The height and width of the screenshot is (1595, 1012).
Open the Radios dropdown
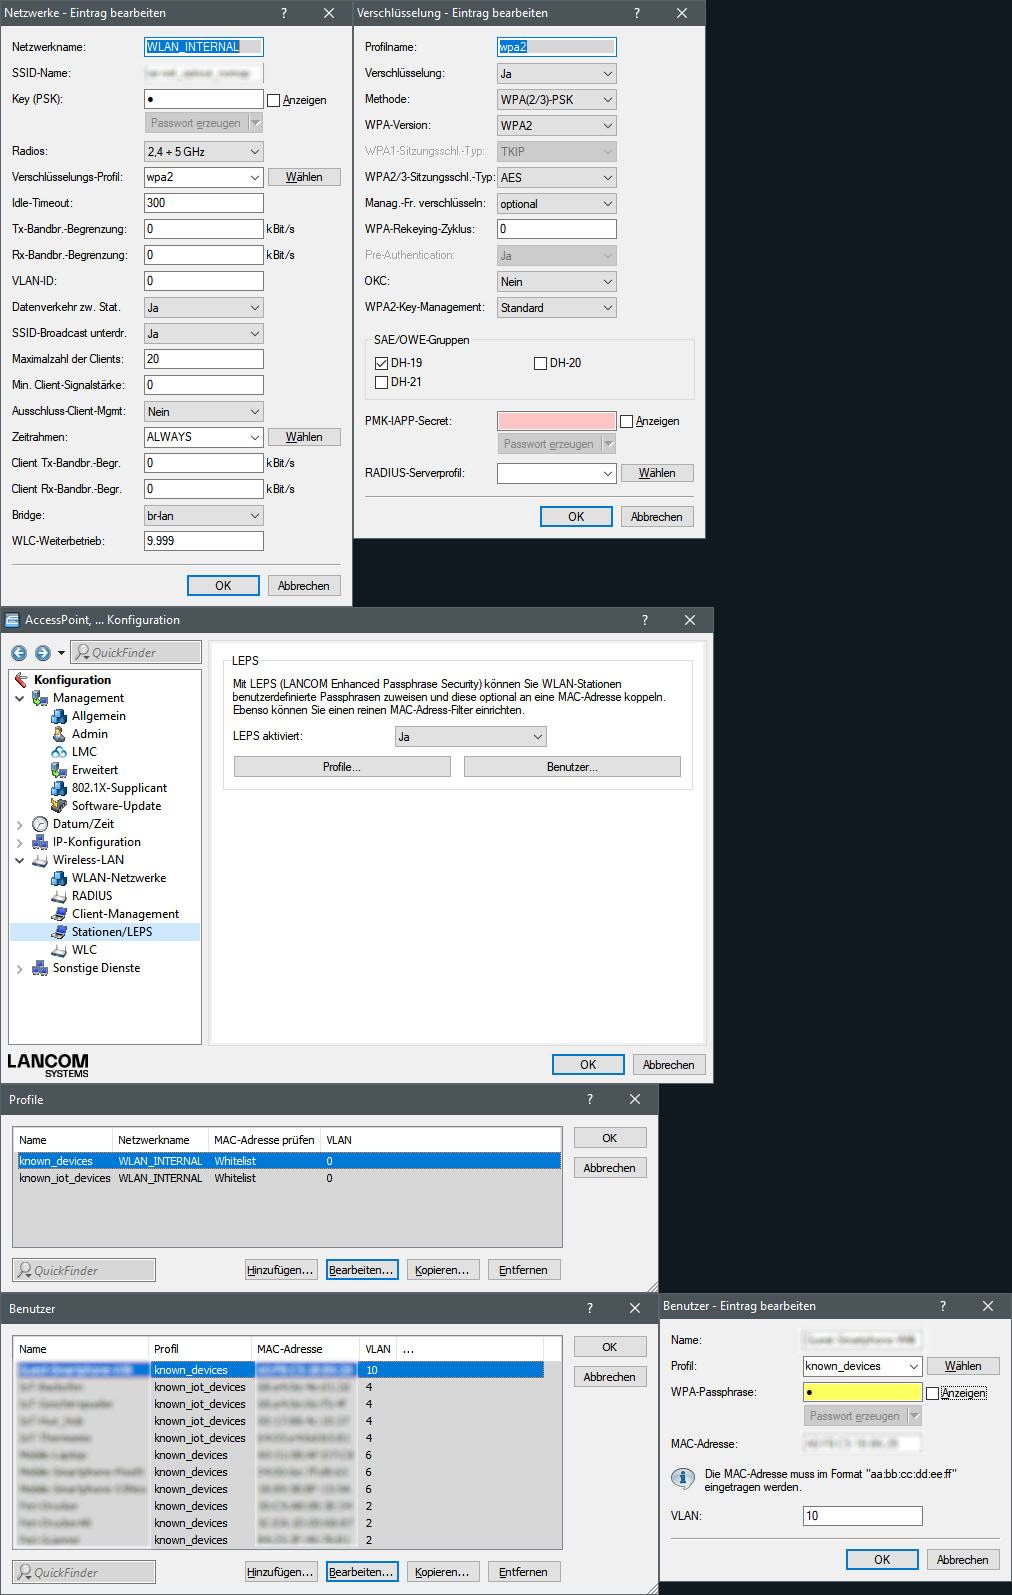click(x=204, y=151)
